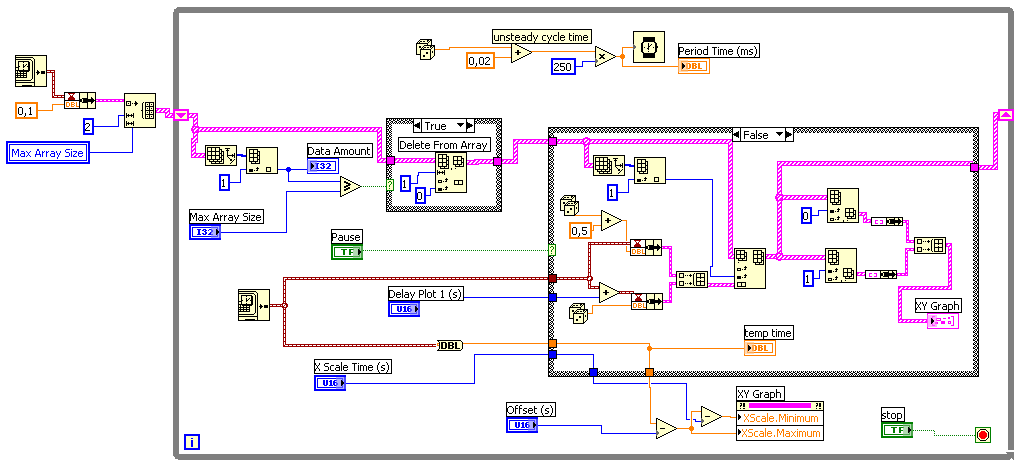Click the XScale.Minimum property row
The image size is (1021, 469).
pyautogui.click(x=780, y=418)
